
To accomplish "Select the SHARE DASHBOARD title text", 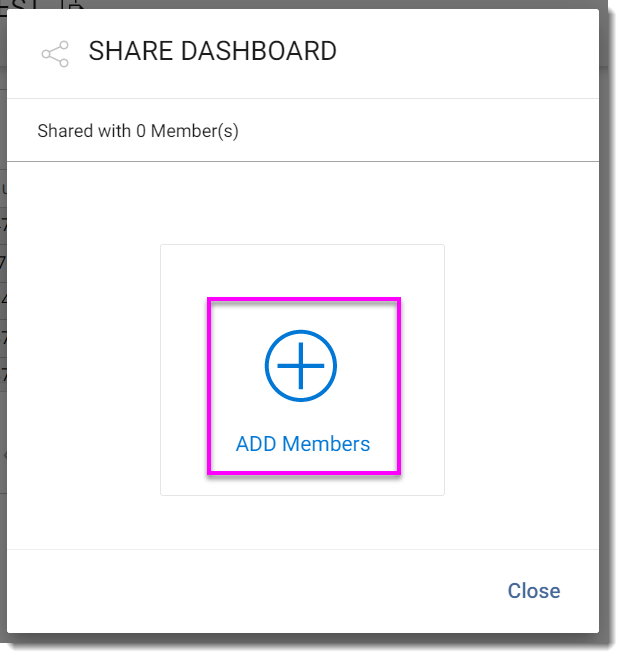I will 212,52.
